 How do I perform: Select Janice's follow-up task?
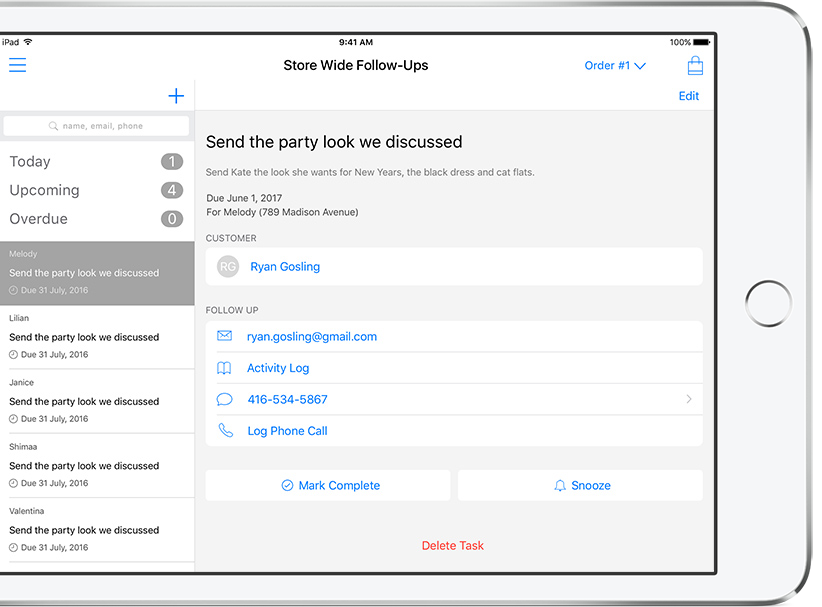click(x=97, y=402)
